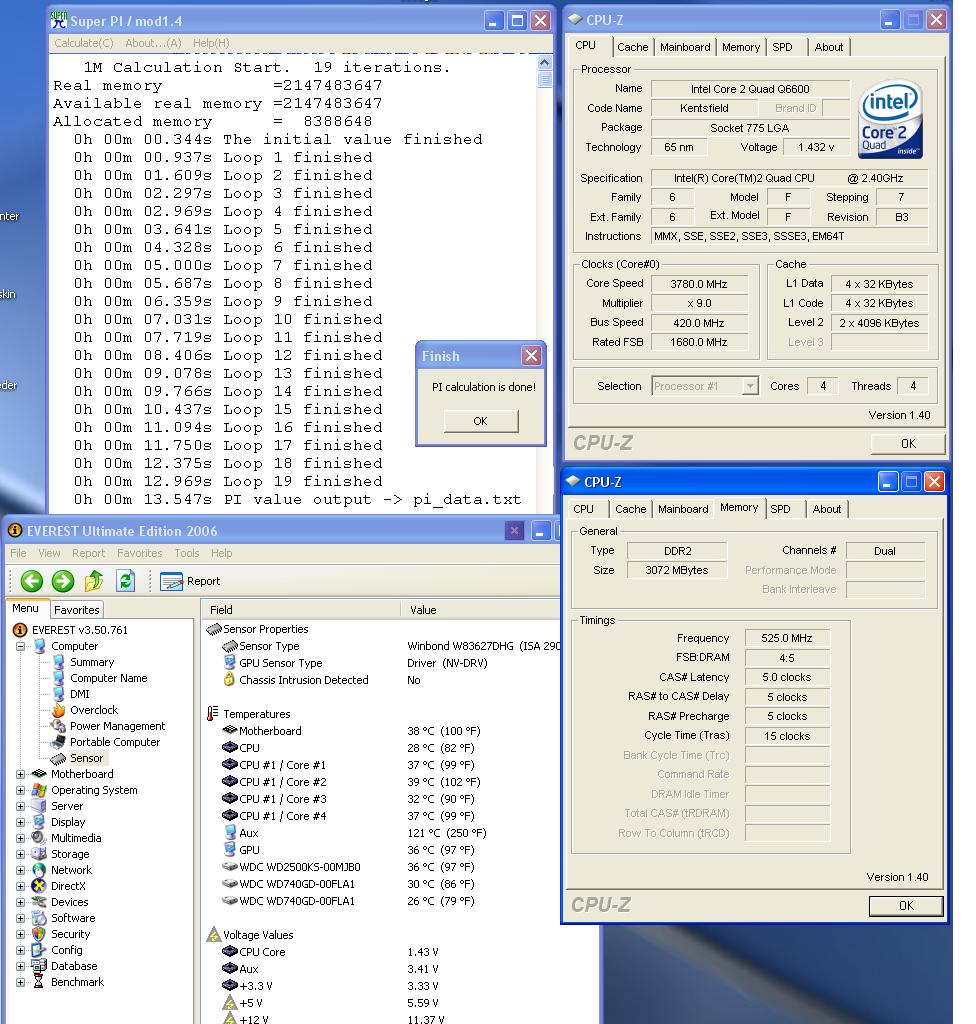Viewport: 976px width, 1024px height.
Task: Collapse the Computer tree node
Action: tap(21, 646)
